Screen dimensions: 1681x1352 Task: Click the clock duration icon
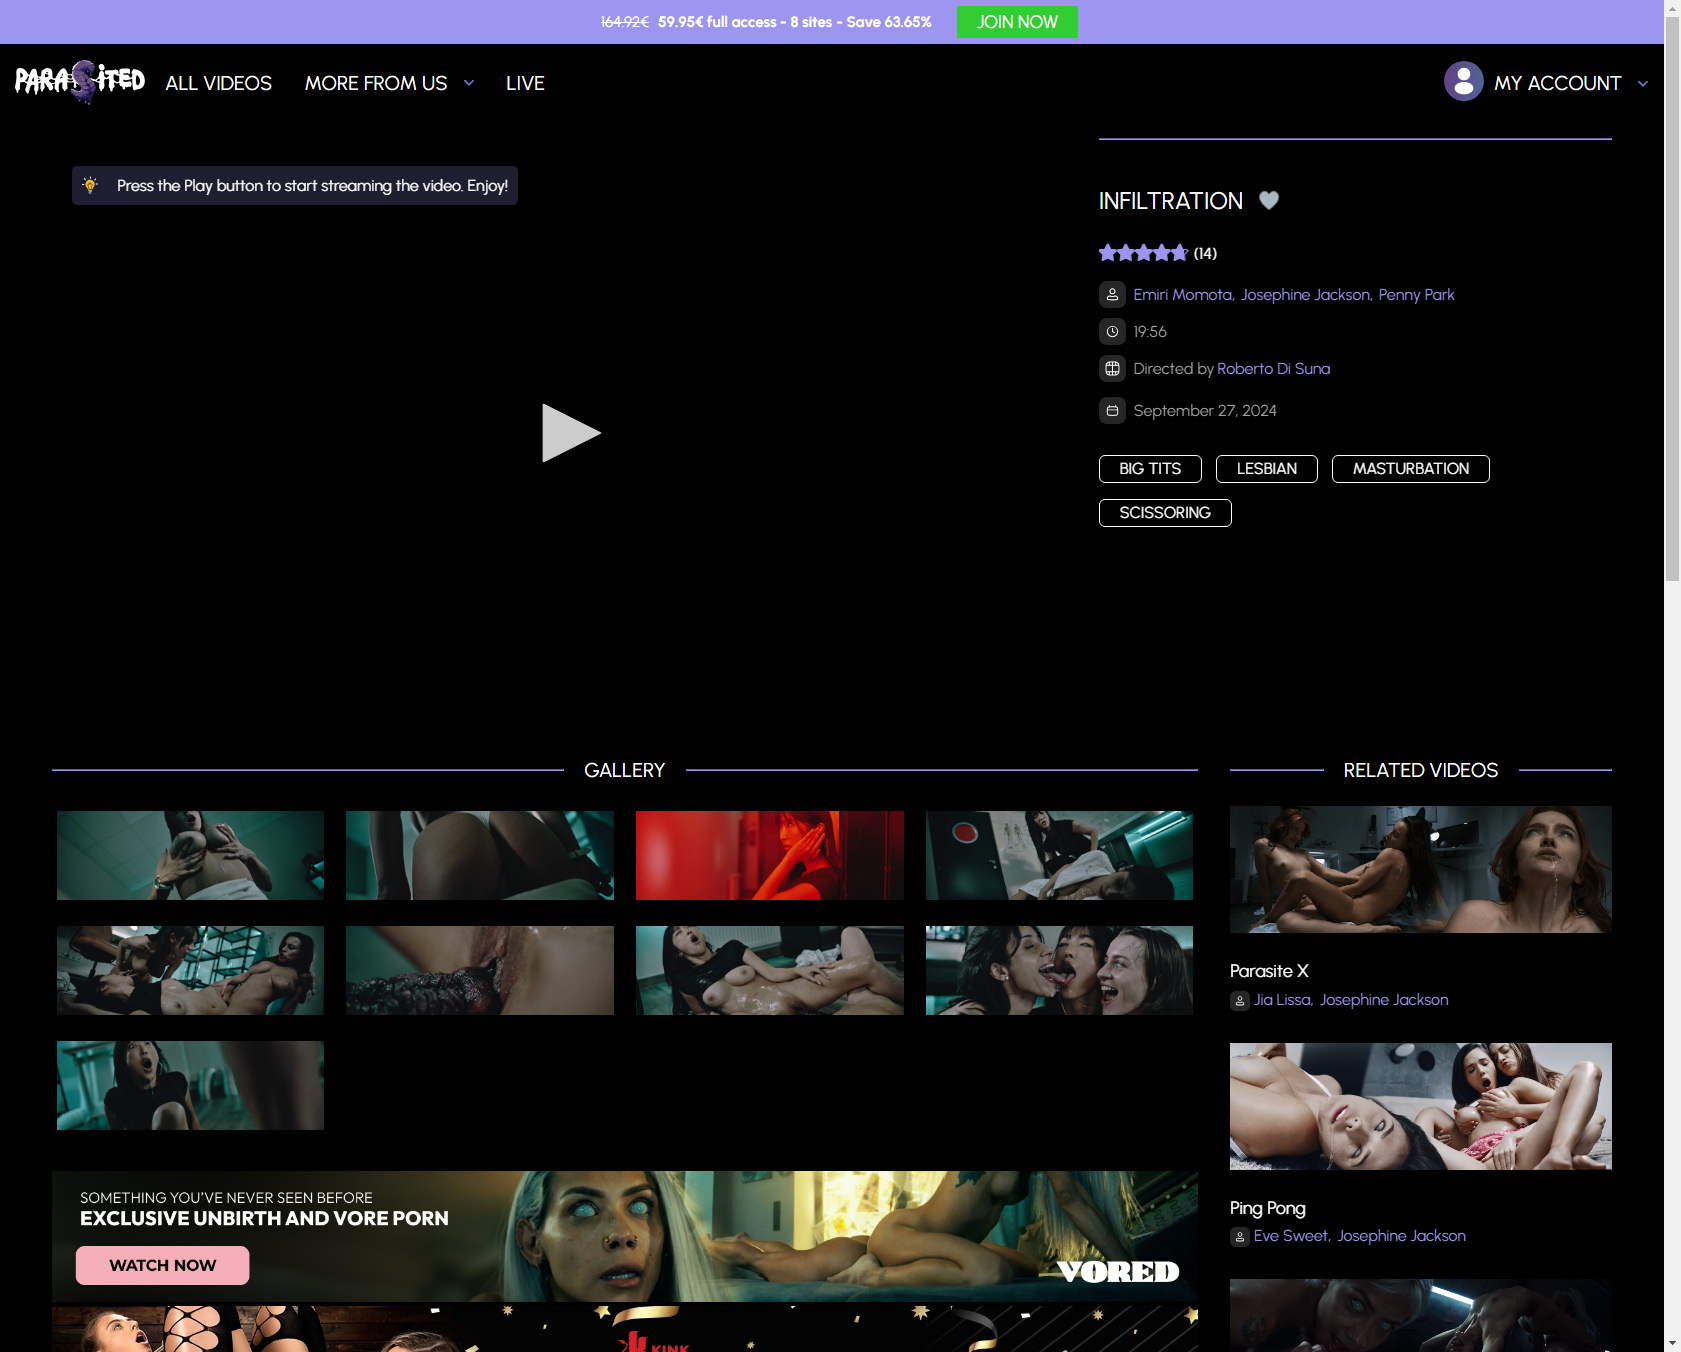coord(1112,332)
